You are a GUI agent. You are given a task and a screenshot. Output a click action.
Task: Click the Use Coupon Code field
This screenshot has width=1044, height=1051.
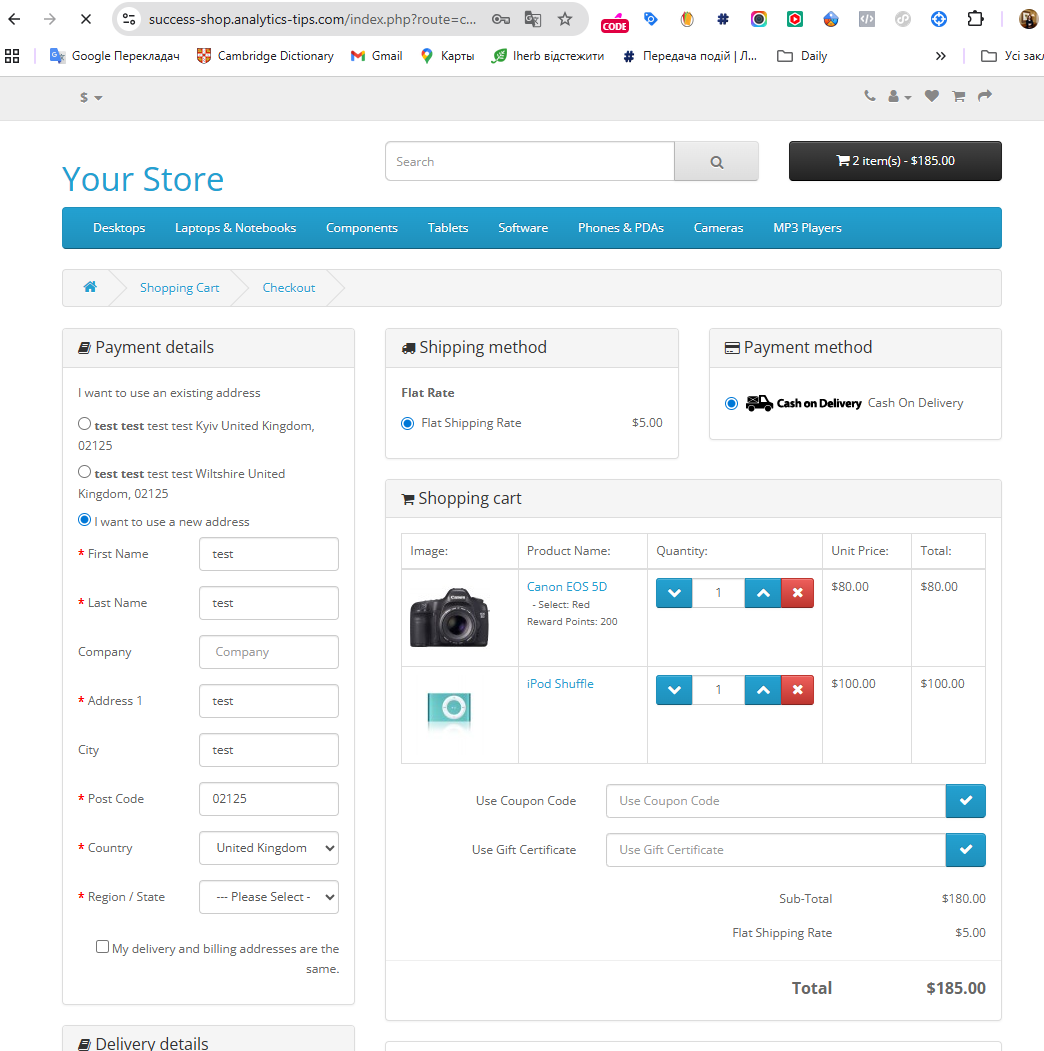point(776,801)
